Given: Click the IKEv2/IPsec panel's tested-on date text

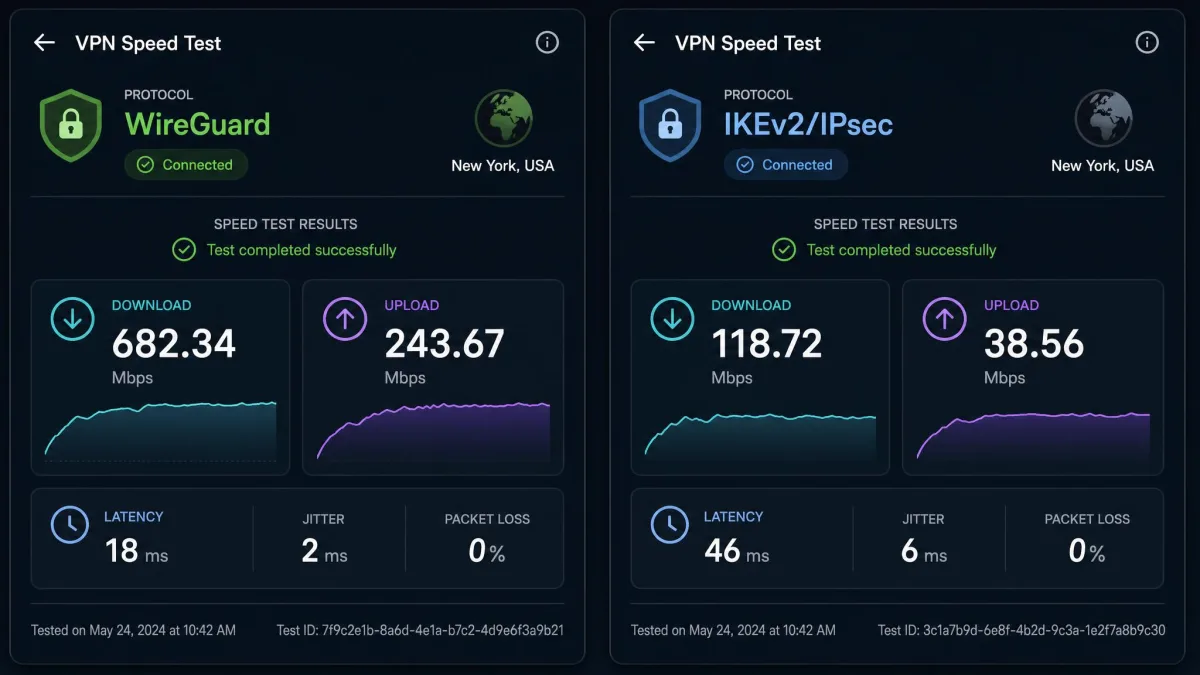Looking at the screenshot, I should pos(733,630).
